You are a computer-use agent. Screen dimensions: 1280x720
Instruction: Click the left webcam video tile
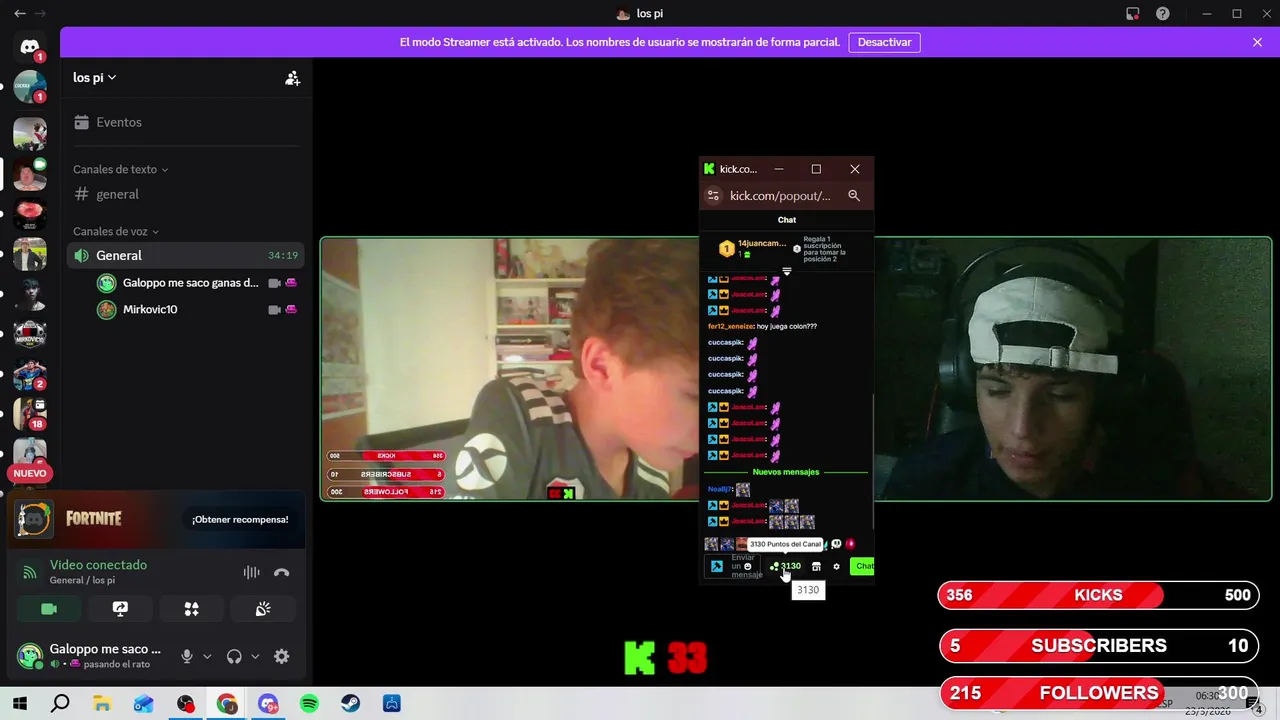pyautogui.click(x=510, y=369)
